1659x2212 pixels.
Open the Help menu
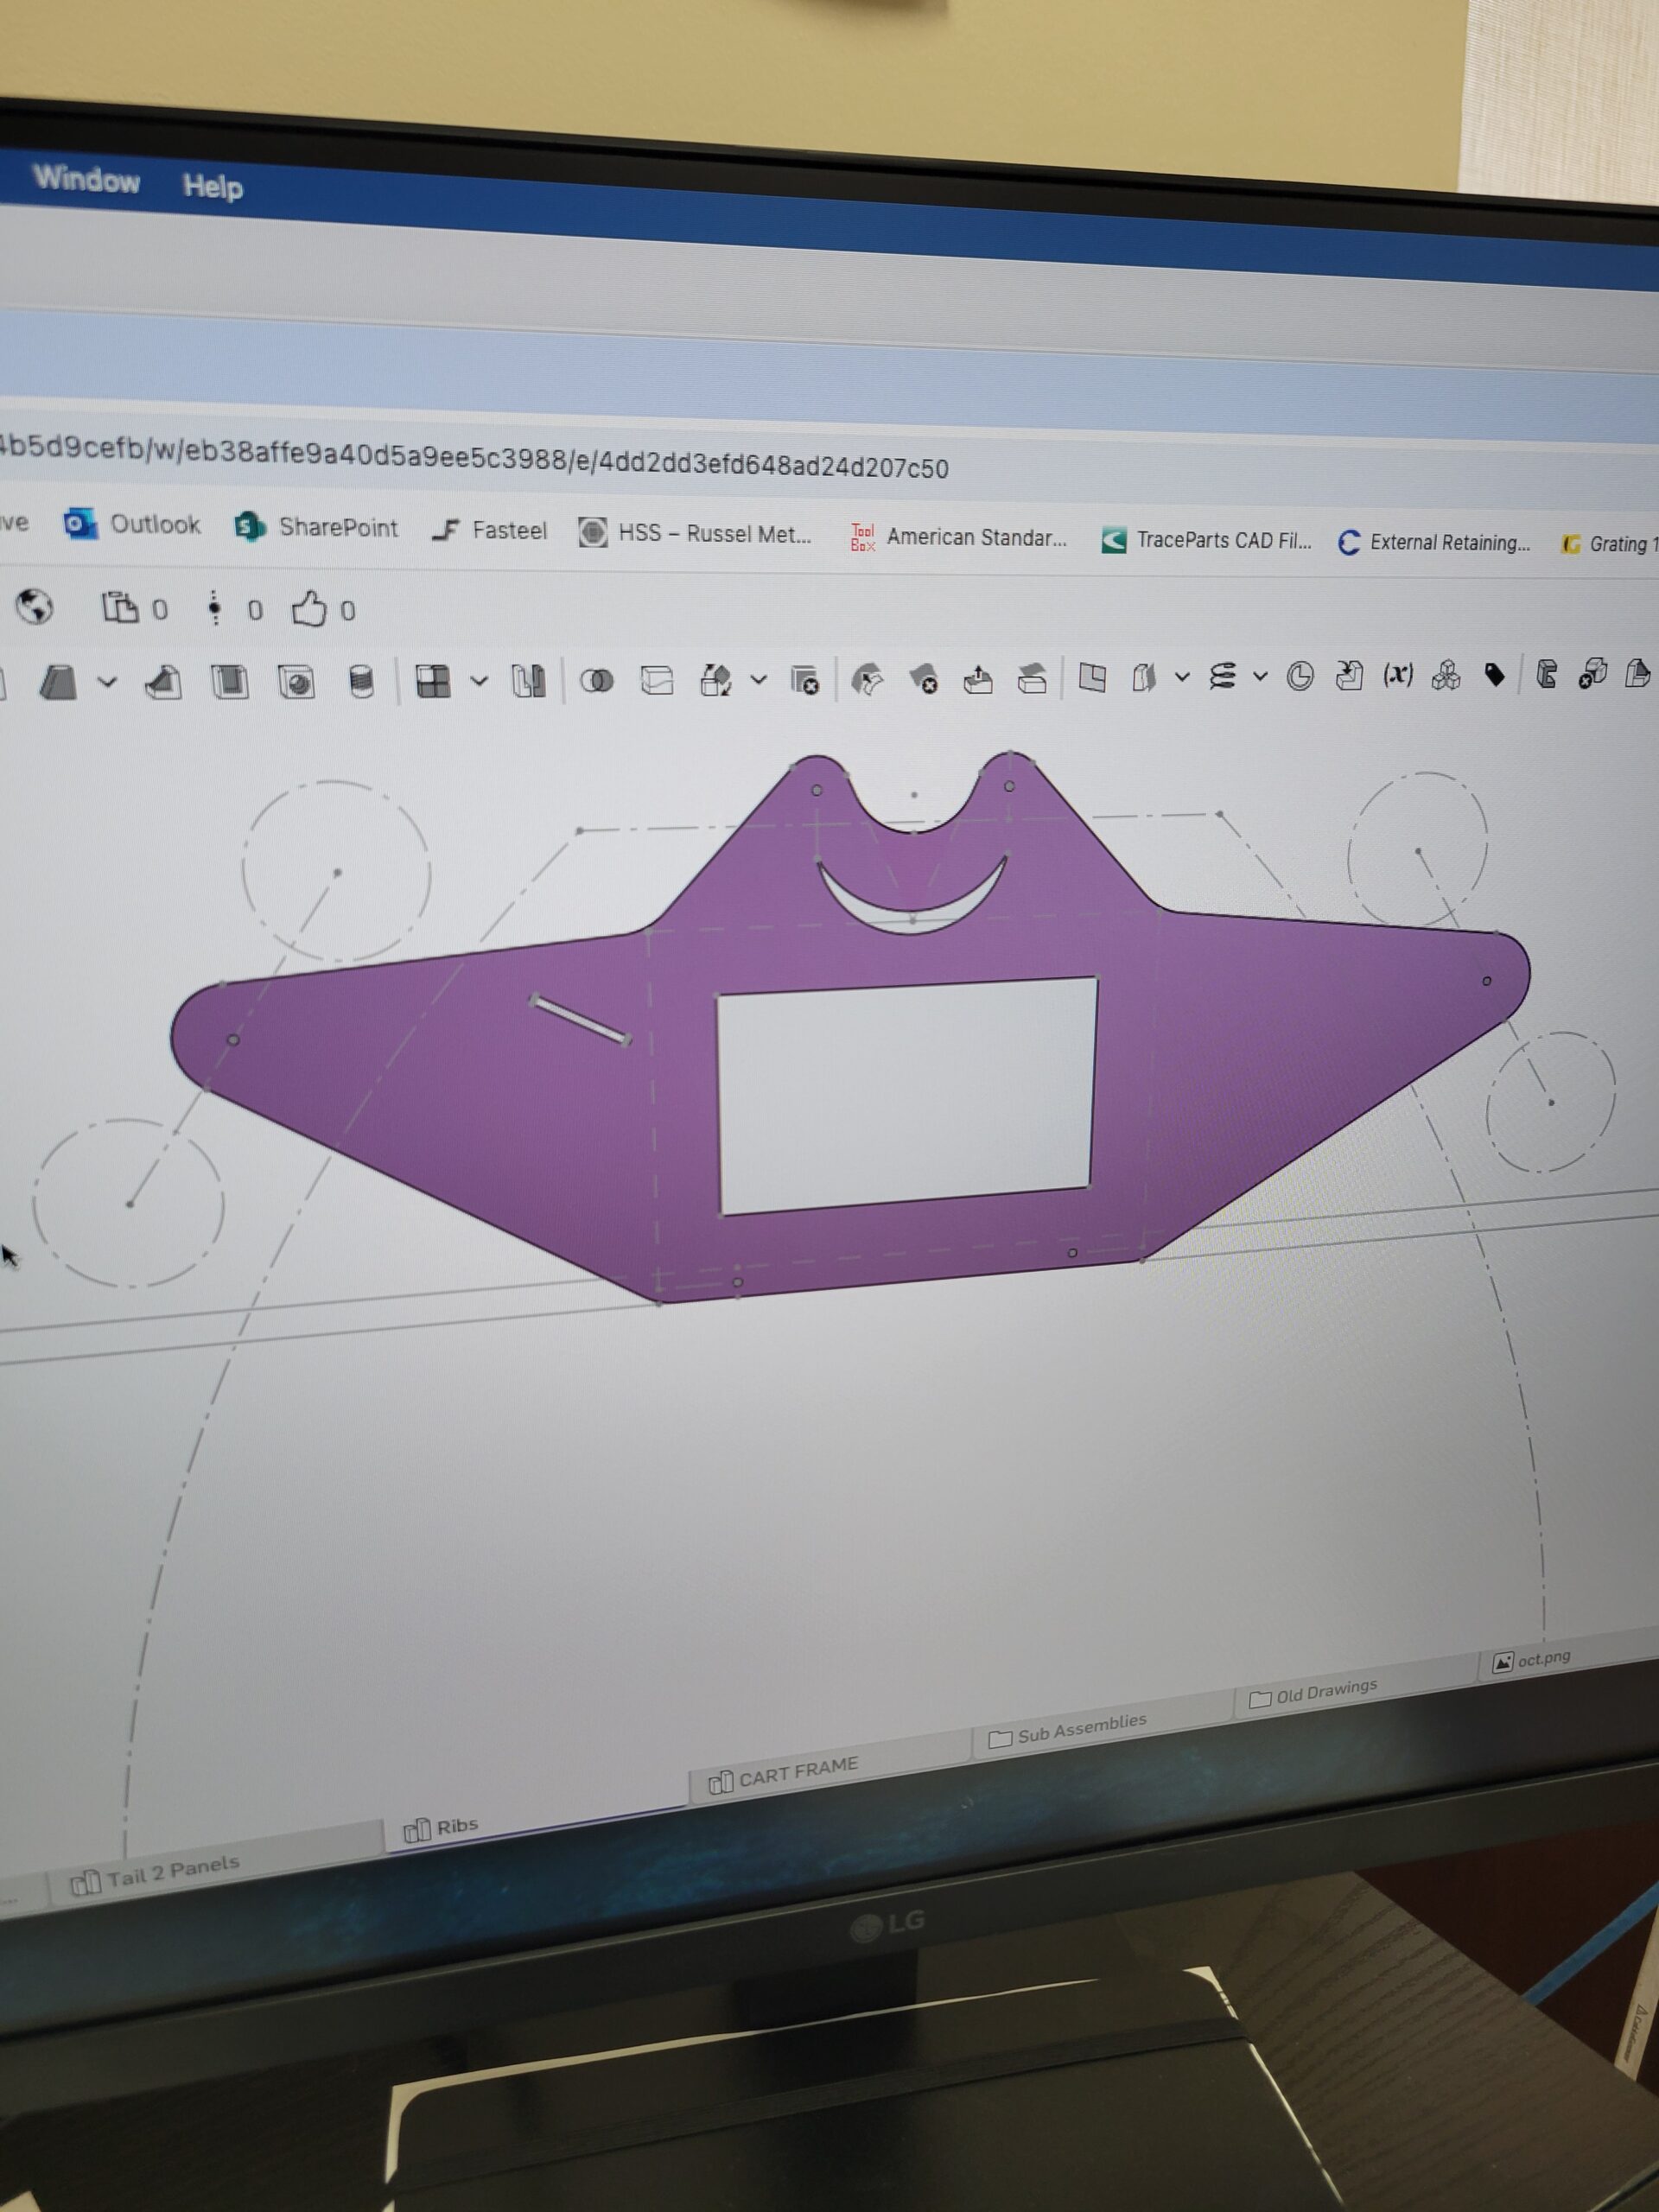point(212,186)
